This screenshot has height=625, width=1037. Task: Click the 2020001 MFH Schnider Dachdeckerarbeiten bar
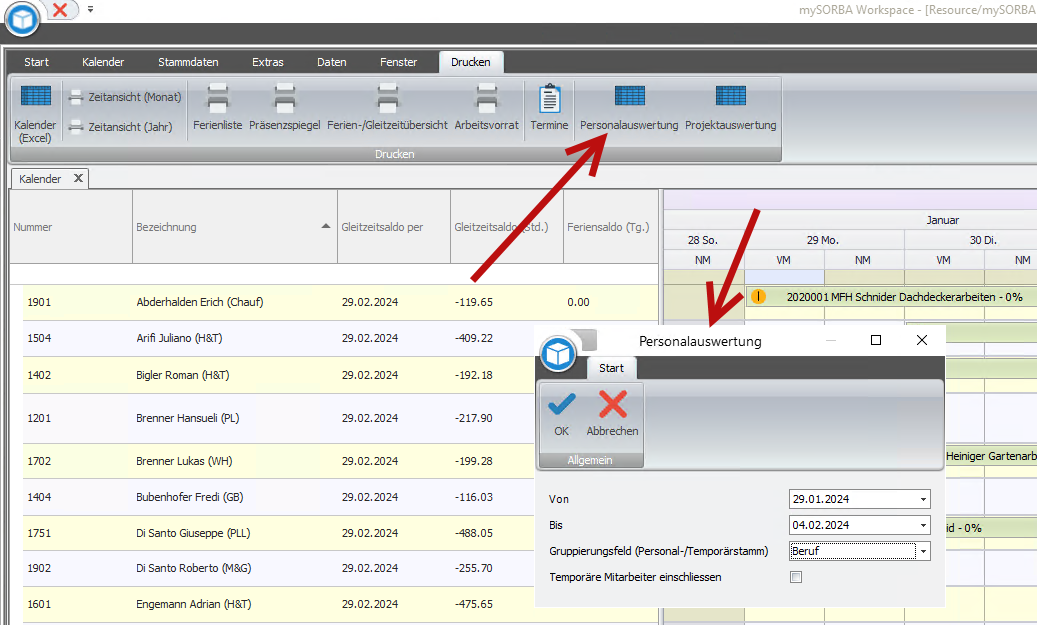click(x=891, y=297)
